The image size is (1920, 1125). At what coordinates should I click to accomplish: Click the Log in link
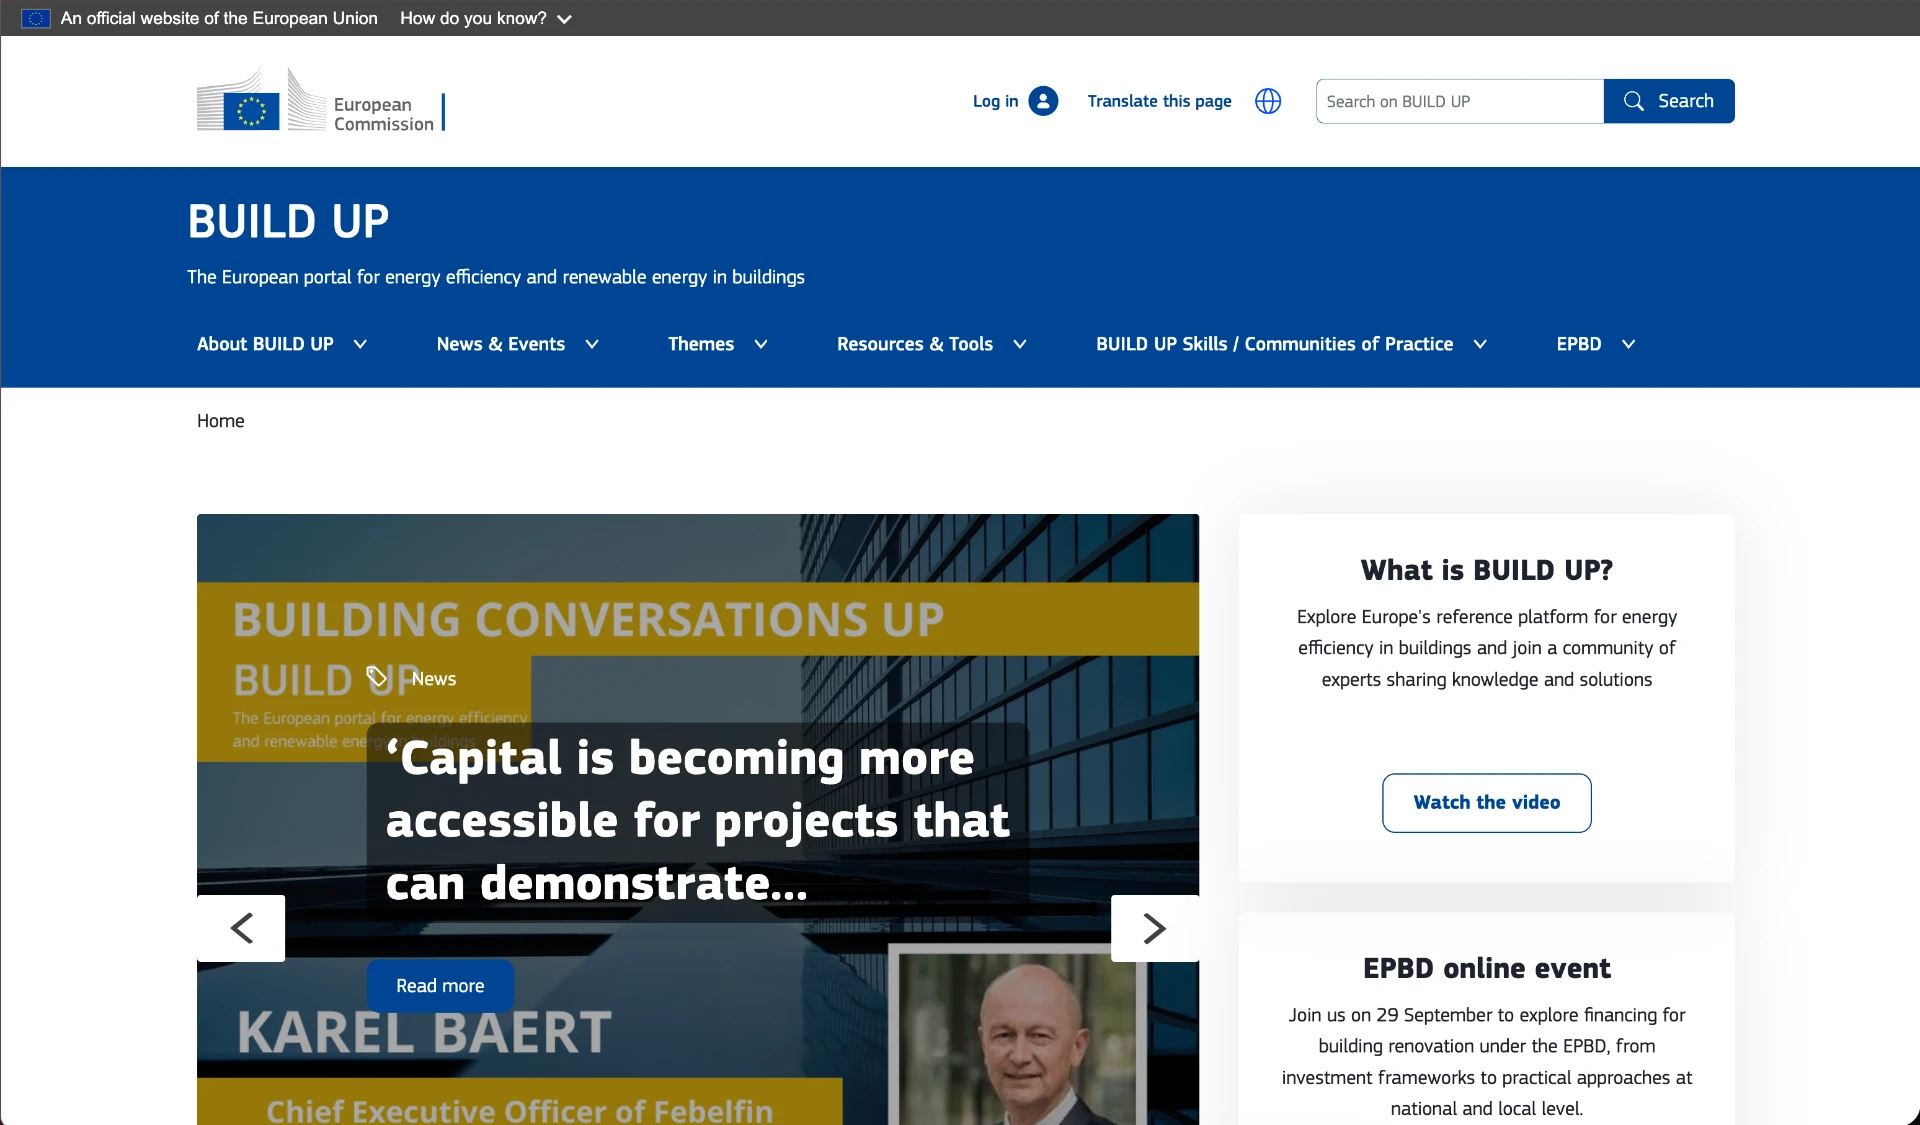995,101
